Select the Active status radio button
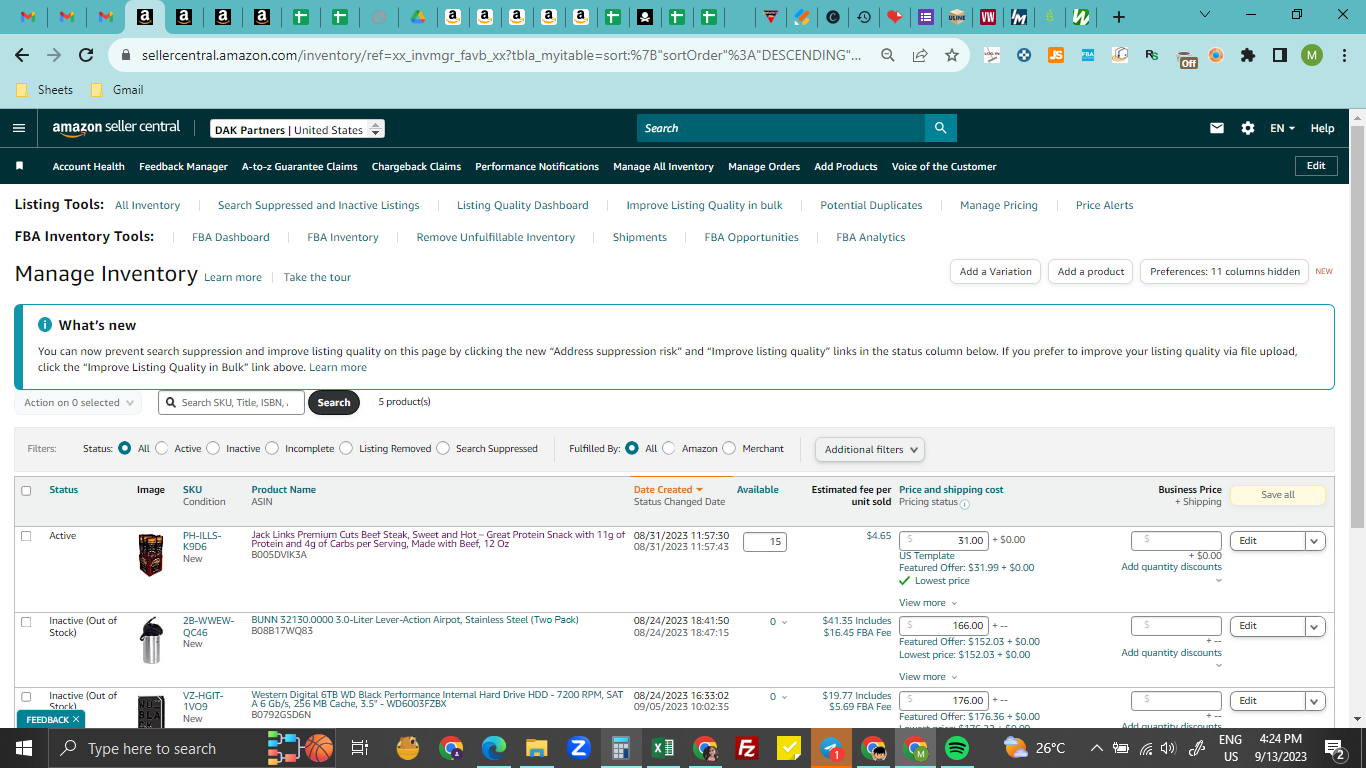This screenshot has width=1366, height=768. 161,448
